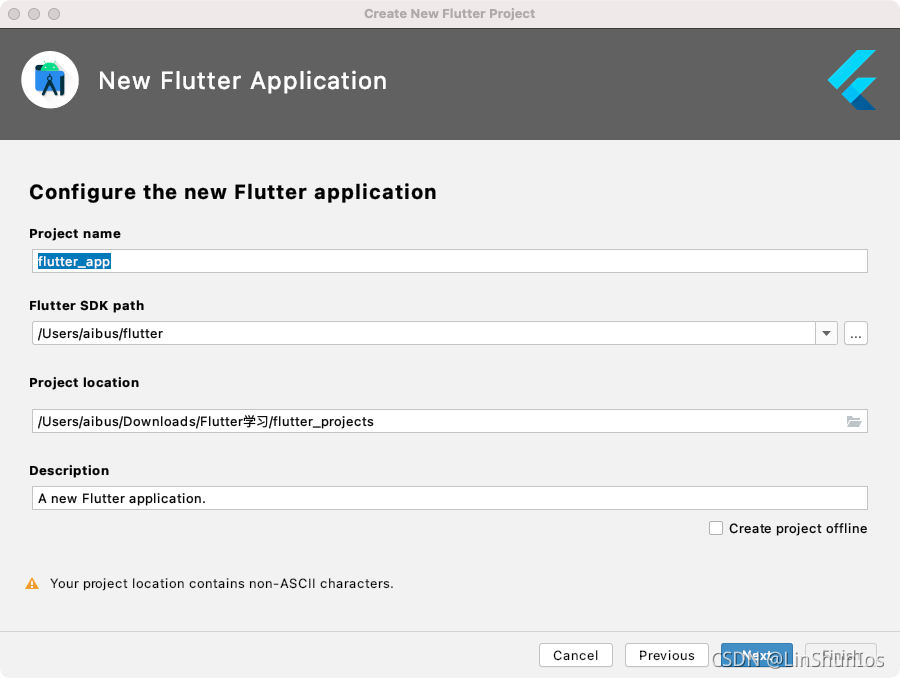Click the Description label
900x678 pixels.
69,470
